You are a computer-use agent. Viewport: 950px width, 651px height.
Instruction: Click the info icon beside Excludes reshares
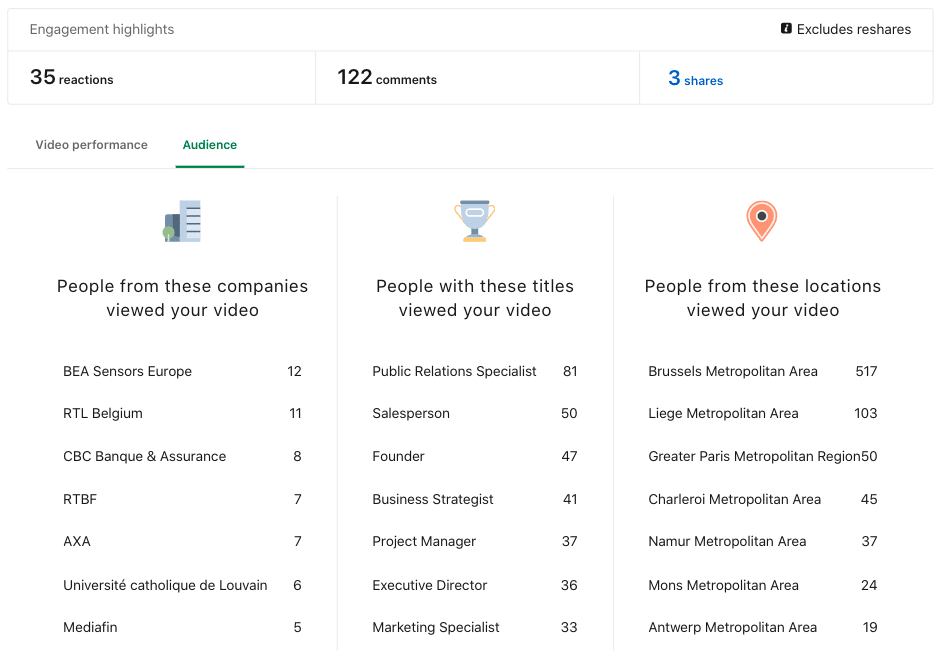[x=786, y=28]
